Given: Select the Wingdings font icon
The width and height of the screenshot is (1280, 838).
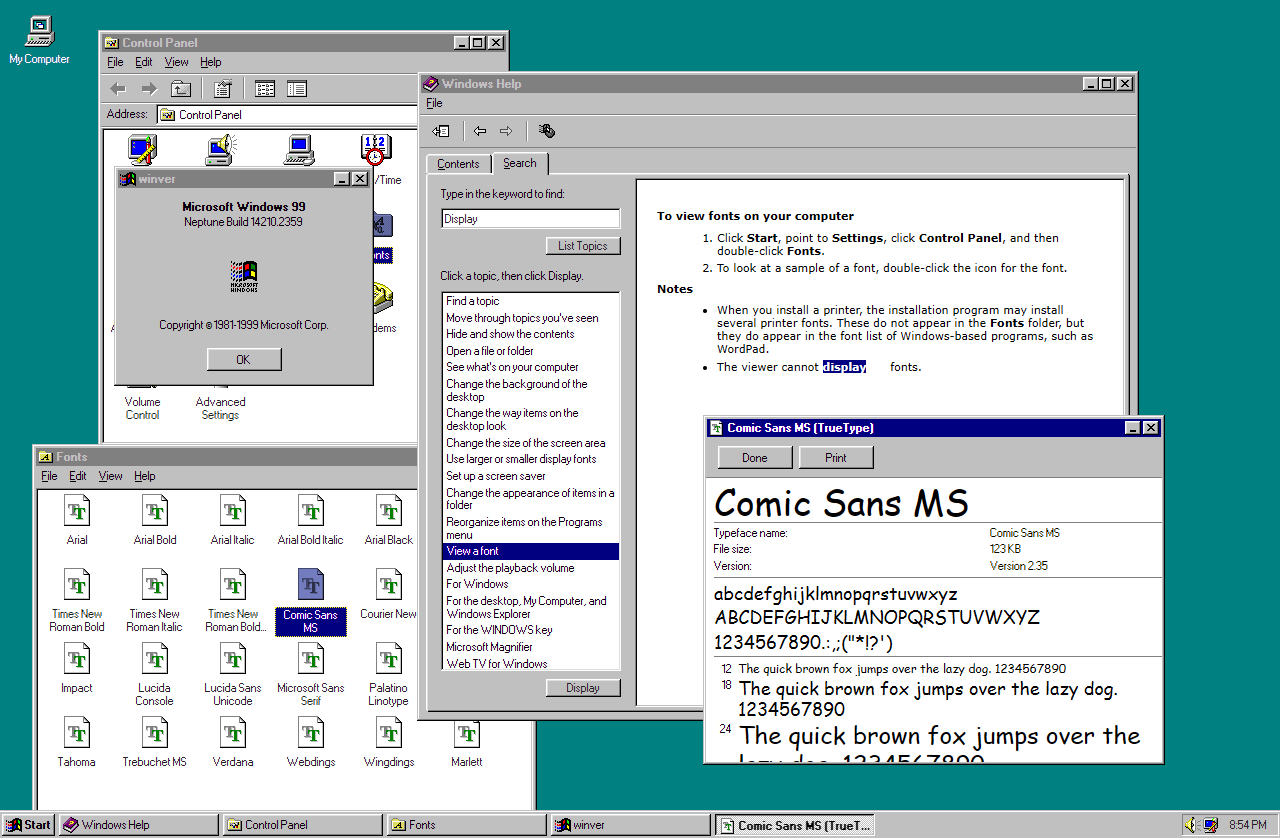Looking at the screenshot, I should (x=389, y=733).
